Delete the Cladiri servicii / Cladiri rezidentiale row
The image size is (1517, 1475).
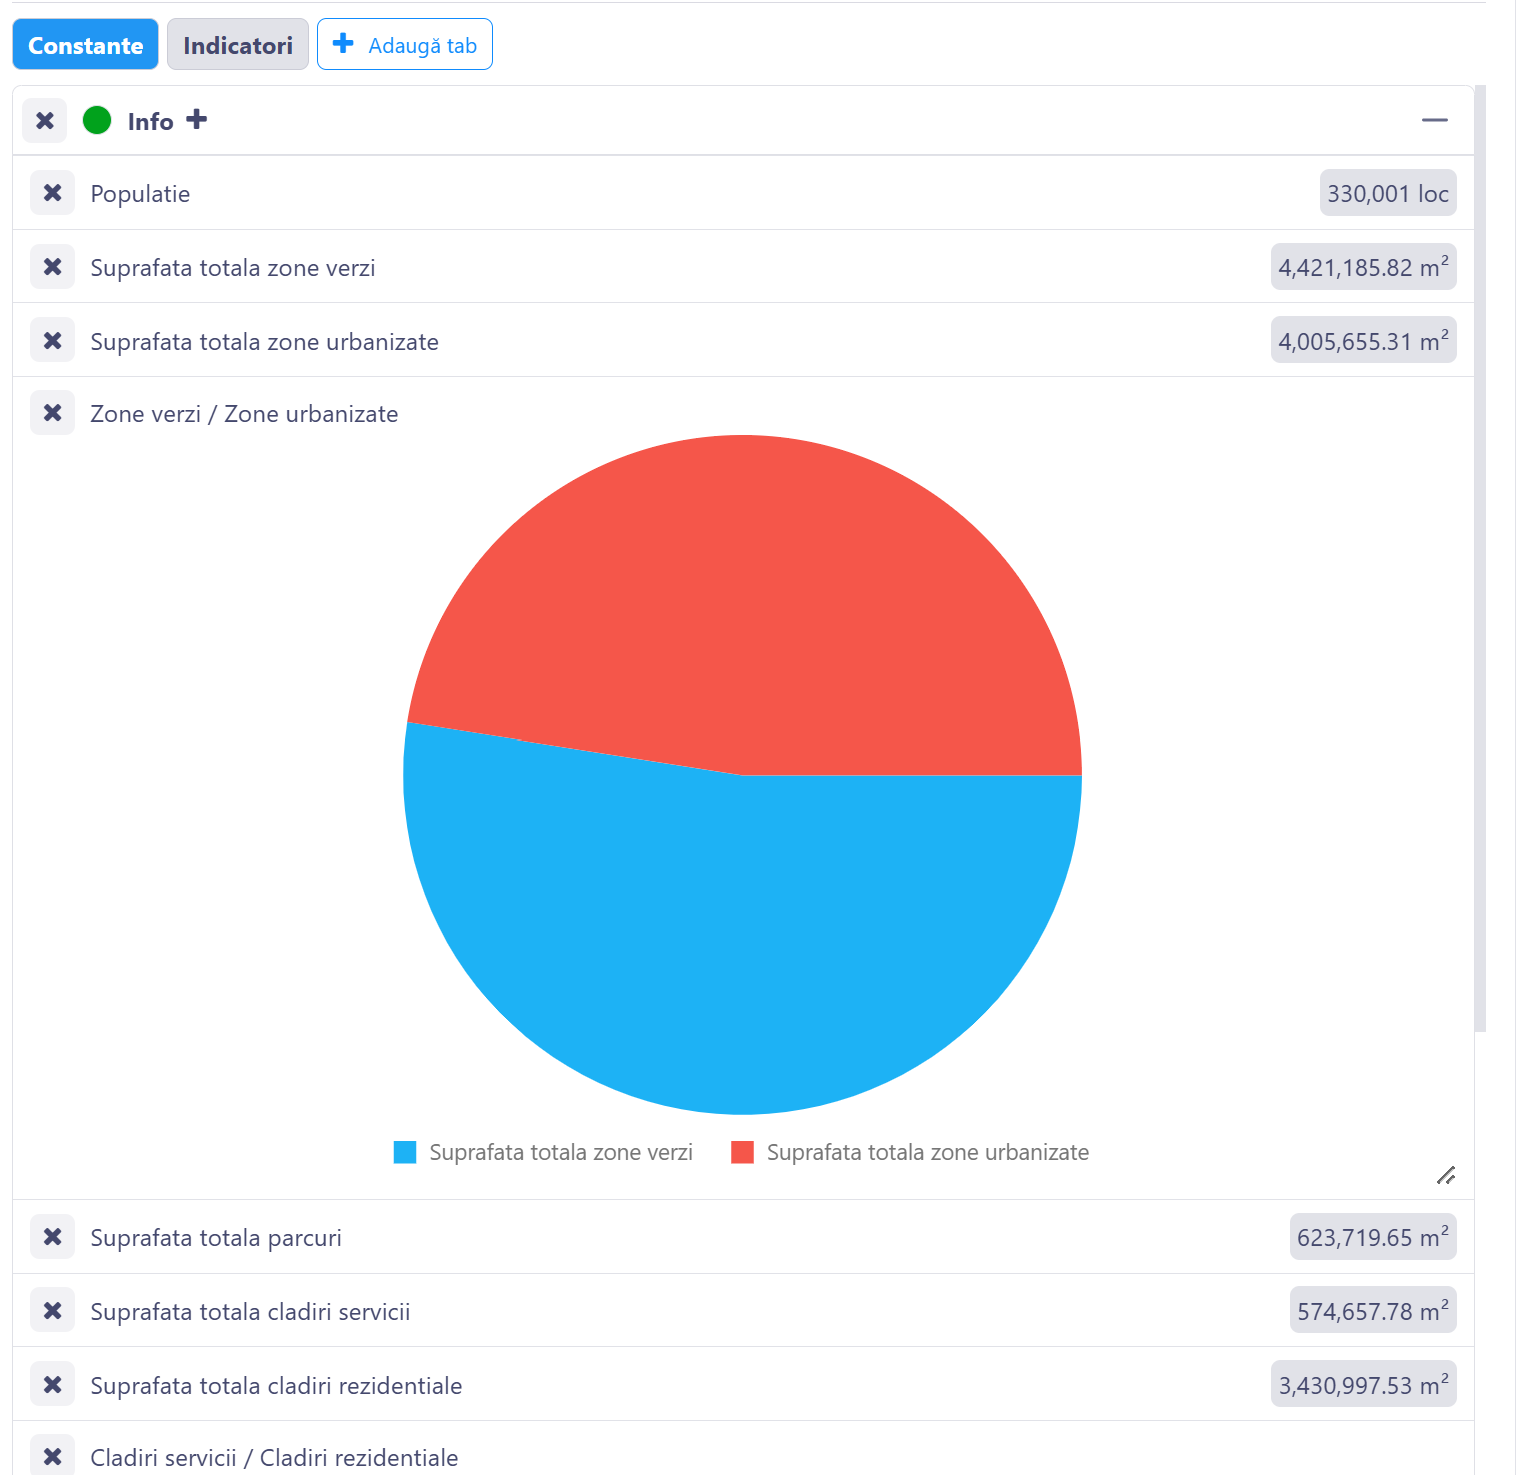[x=52, y=1457]
